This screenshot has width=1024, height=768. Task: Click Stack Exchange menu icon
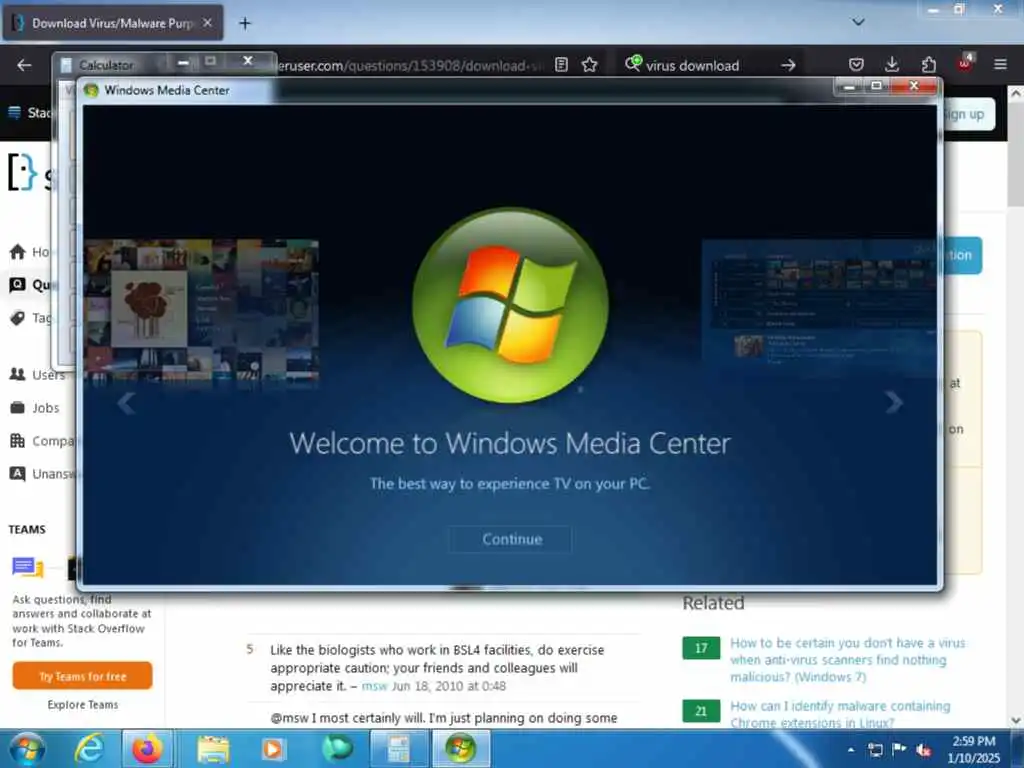pos(14,113)
